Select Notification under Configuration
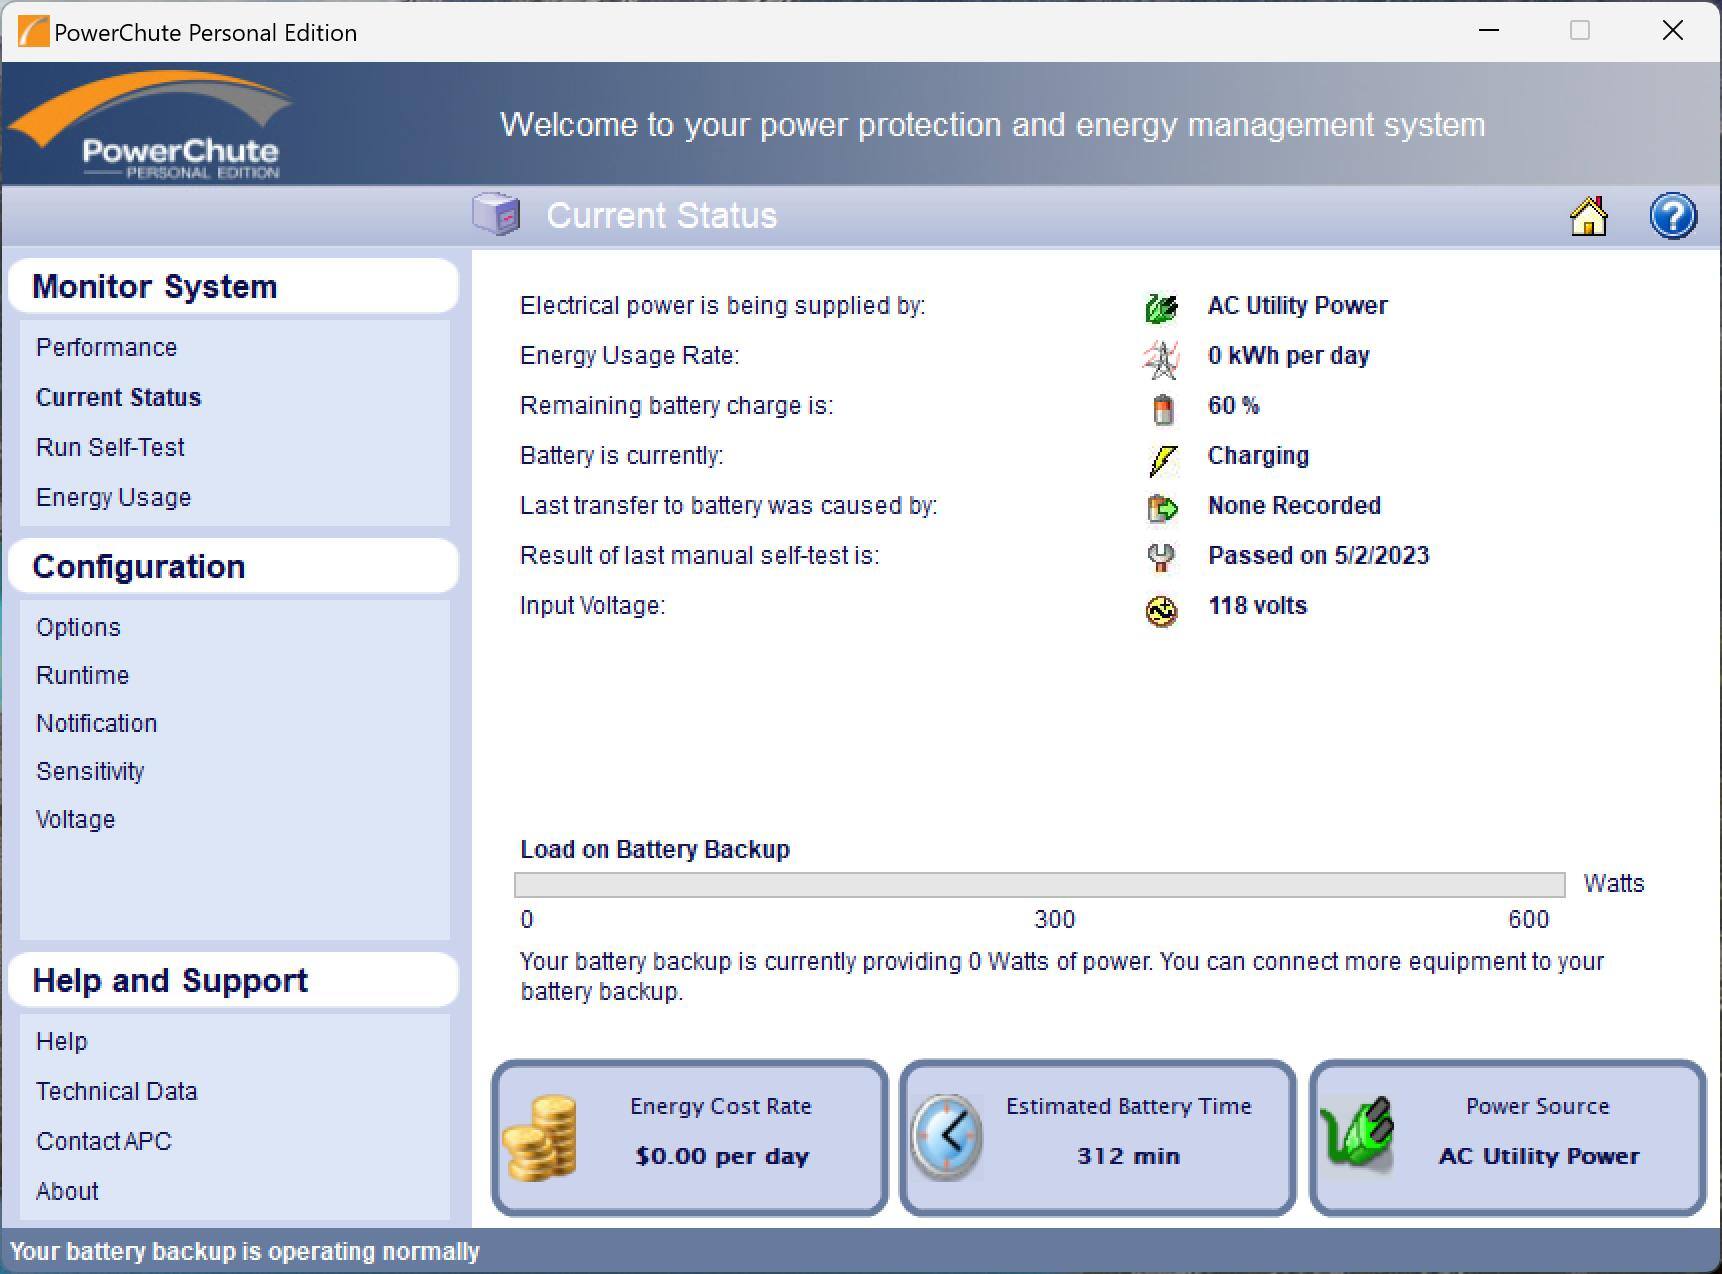Viewport: 1722px width, 1274px height. click(96, 723)
